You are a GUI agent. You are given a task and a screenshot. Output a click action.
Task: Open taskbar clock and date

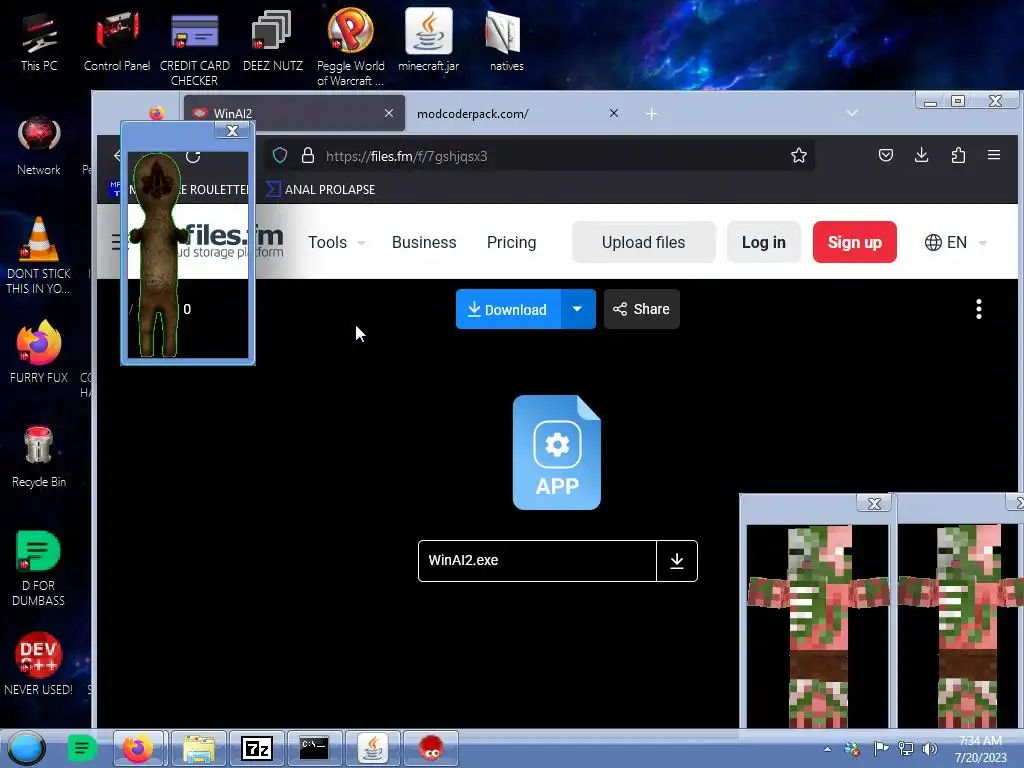click(980, 749)
